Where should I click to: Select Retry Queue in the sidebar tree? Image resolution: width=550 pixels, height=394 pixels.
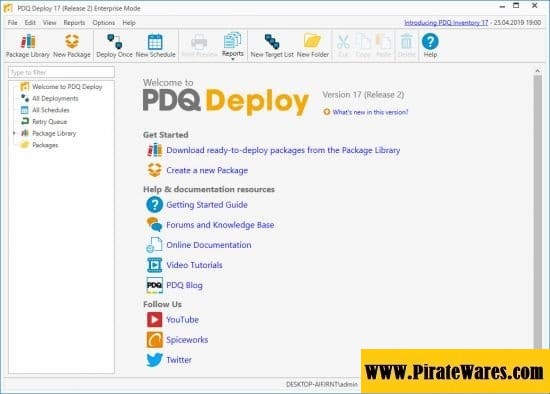point(49,122)
